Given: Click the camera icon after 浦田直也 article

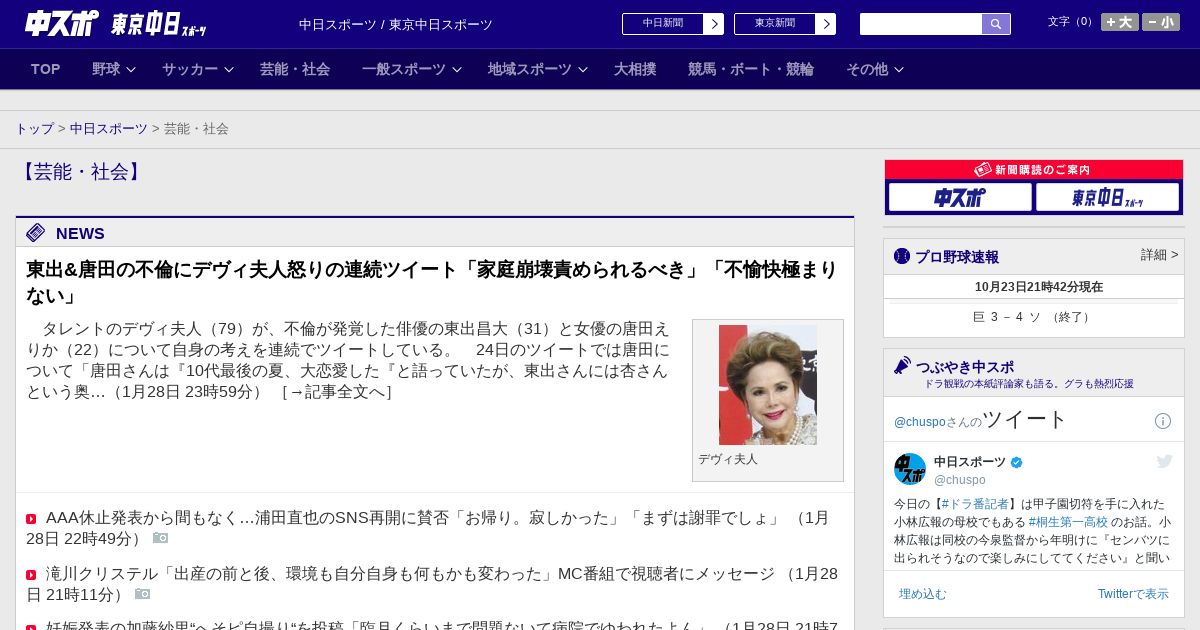Looking at the screenshot, I should point(161,538).
